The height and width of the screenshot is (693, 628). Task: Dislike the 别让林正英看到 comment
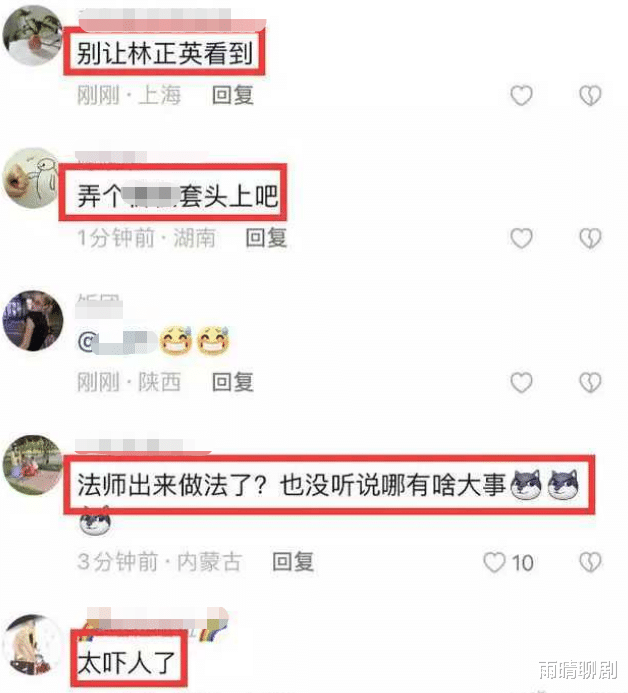tap(590, 95)
